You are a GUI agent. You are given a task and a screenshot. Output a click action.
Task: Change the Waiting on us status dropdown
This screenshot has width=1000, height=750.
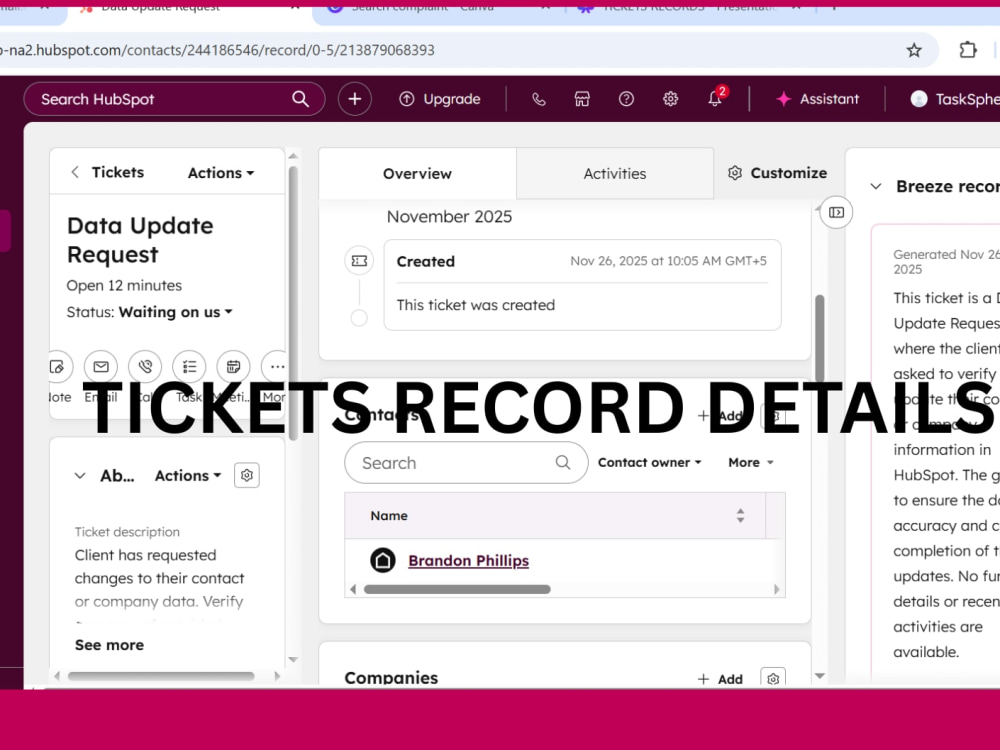click(175, 312)
